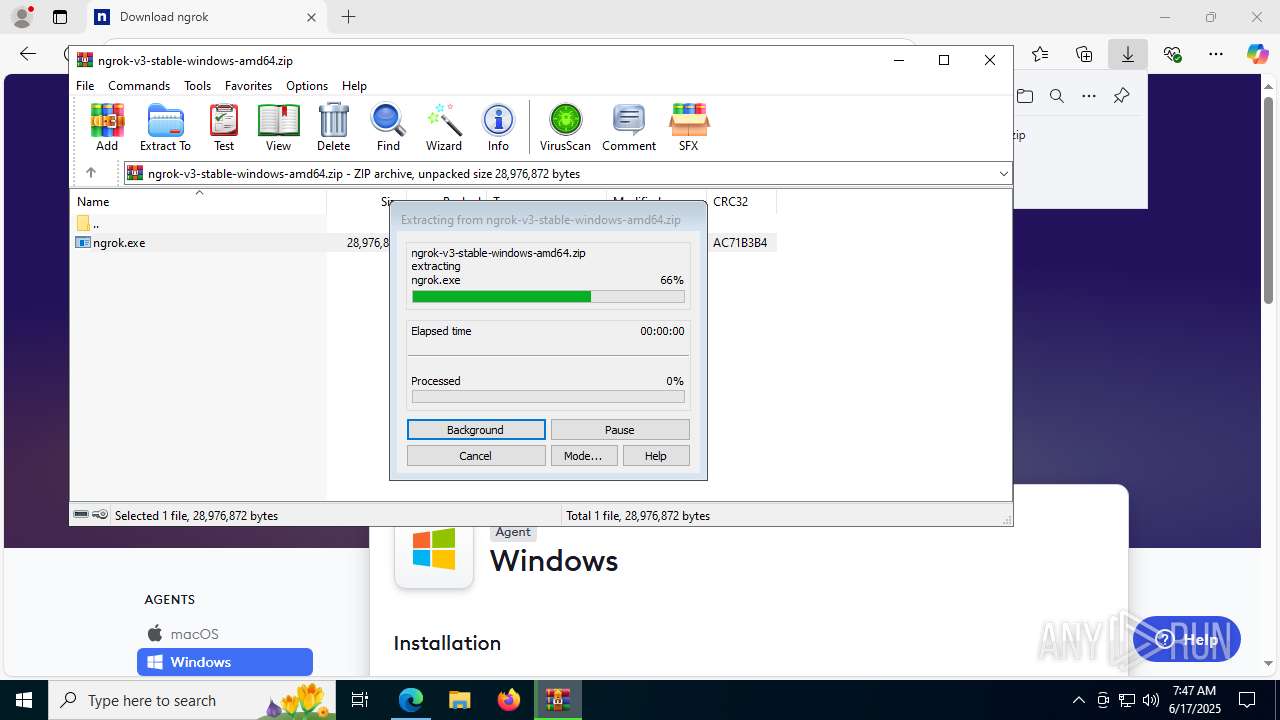Open the View tool in WinRAR
This screenshot has width=1280, height=720.
pos(278,127)
